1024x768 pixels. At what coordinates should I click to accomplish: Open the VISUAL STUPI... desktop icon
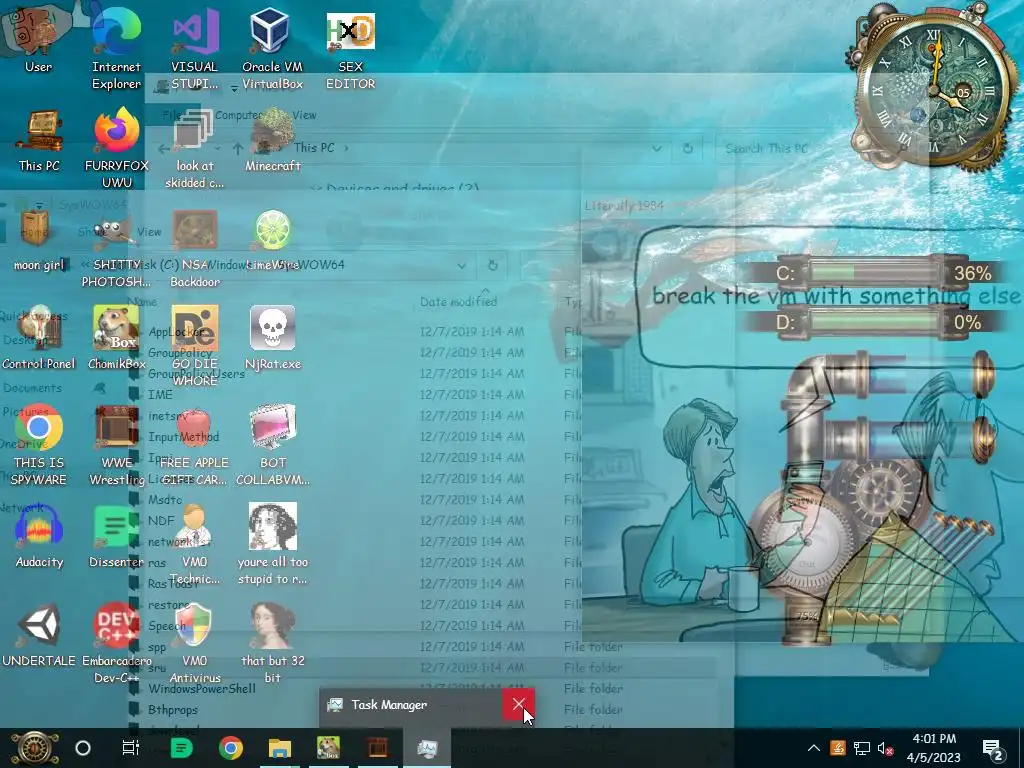(195, 47)
